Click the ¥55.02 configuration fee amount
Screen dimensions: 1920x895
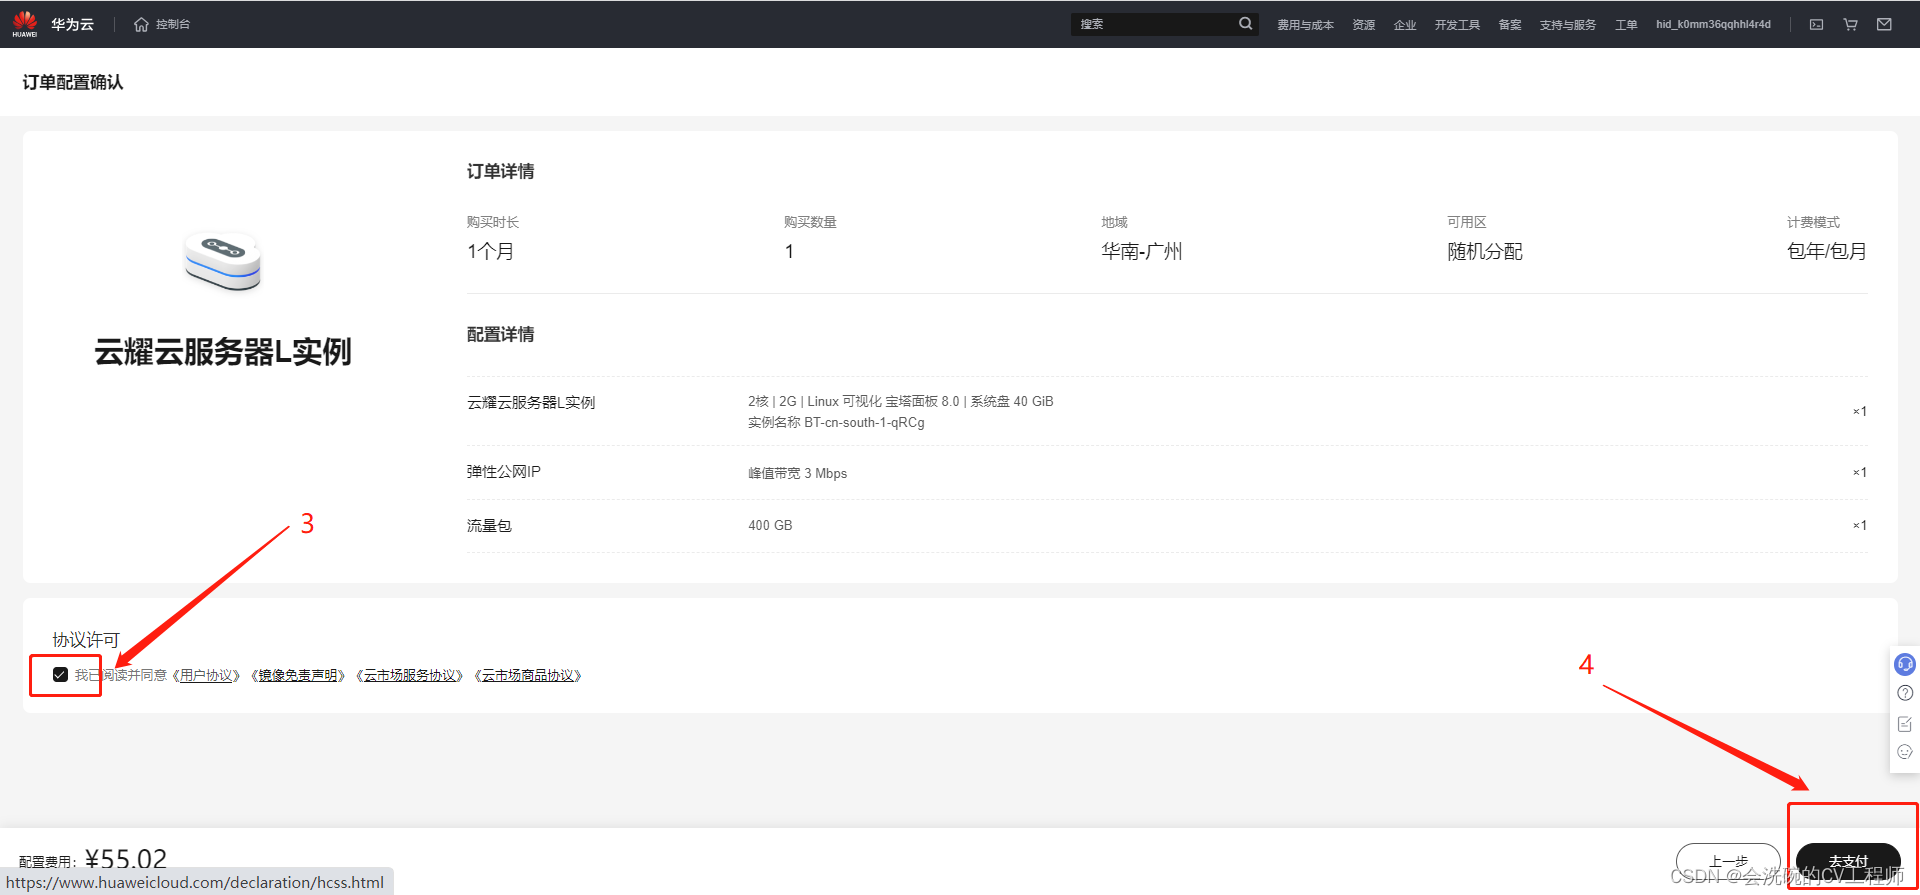(126, 859)
